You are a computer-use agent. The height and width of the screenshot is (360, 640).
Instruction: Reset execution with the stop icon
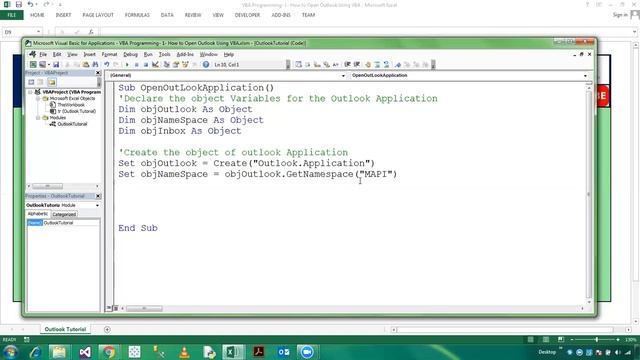coord(146,64)
